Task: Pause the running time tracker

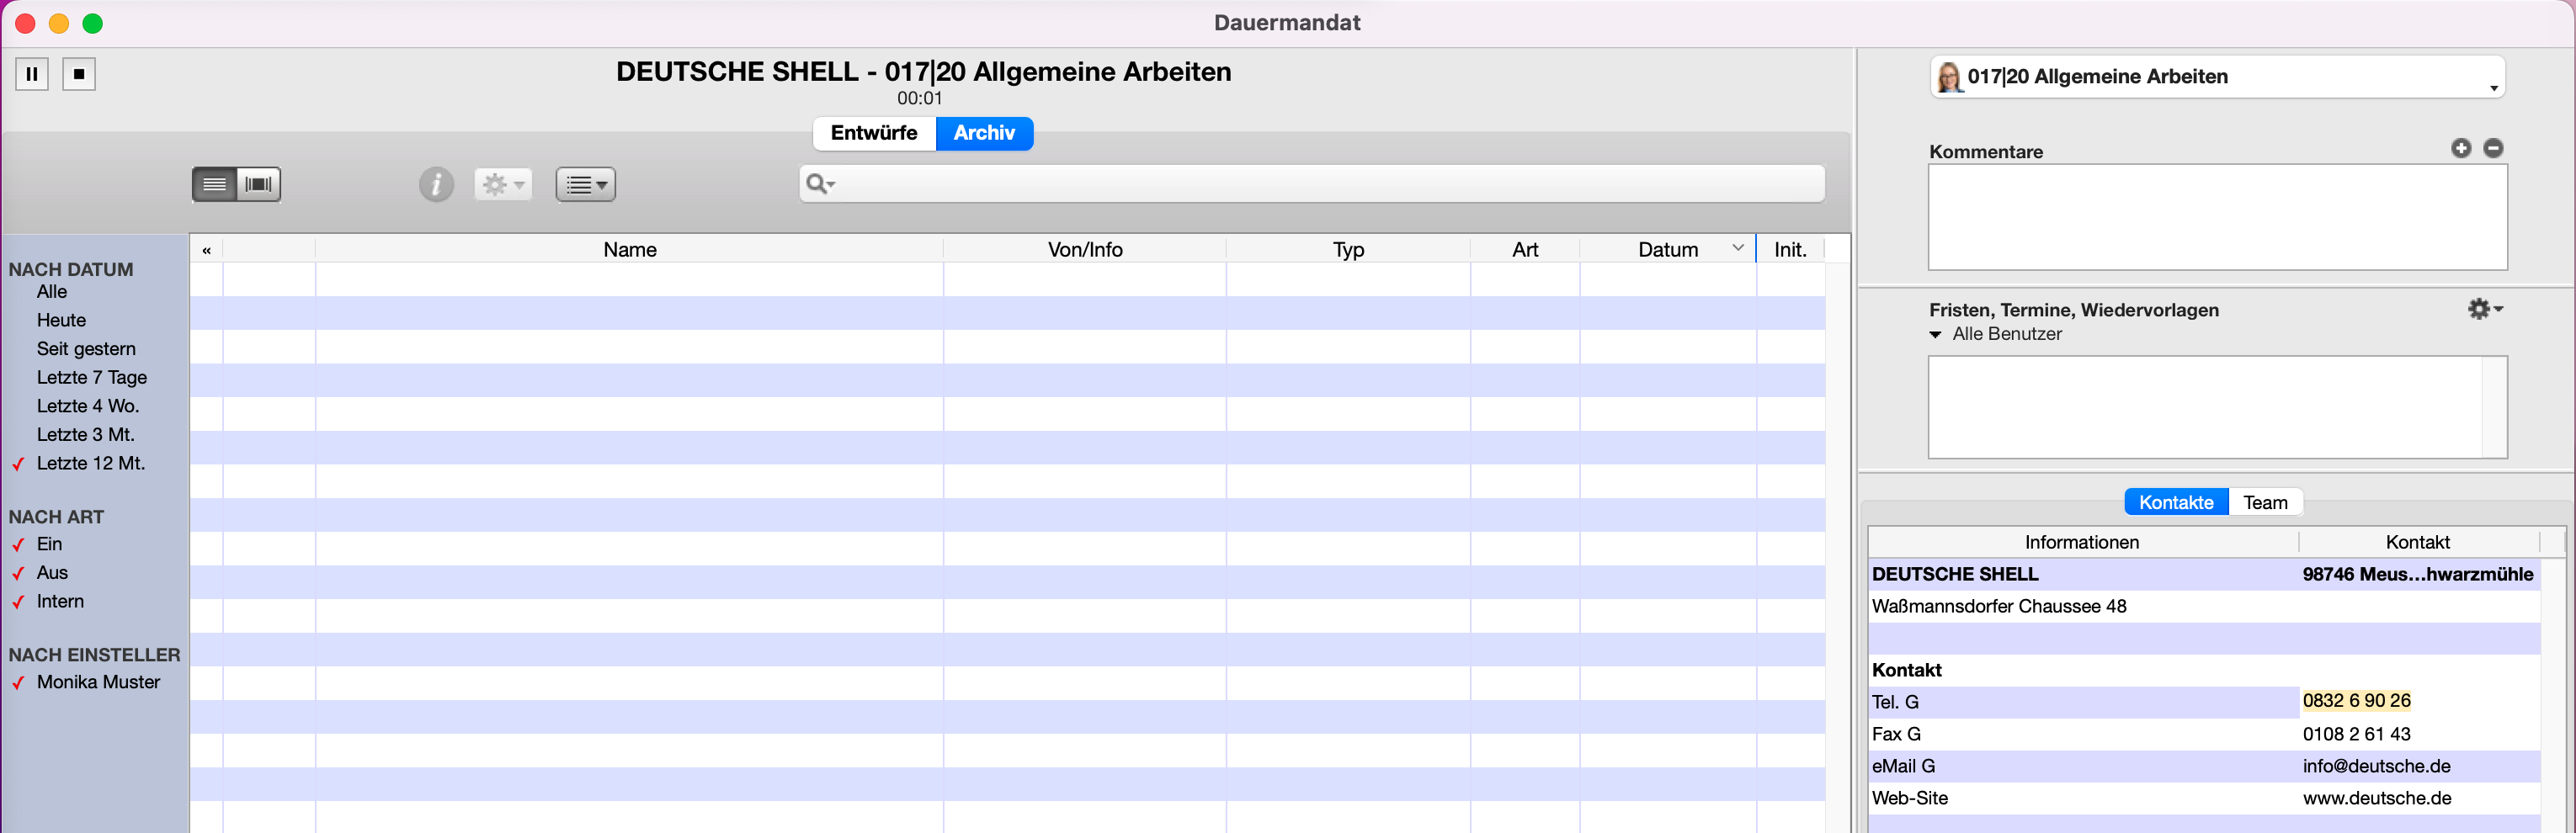Action: pyautogui.click(x=32, y=74)
